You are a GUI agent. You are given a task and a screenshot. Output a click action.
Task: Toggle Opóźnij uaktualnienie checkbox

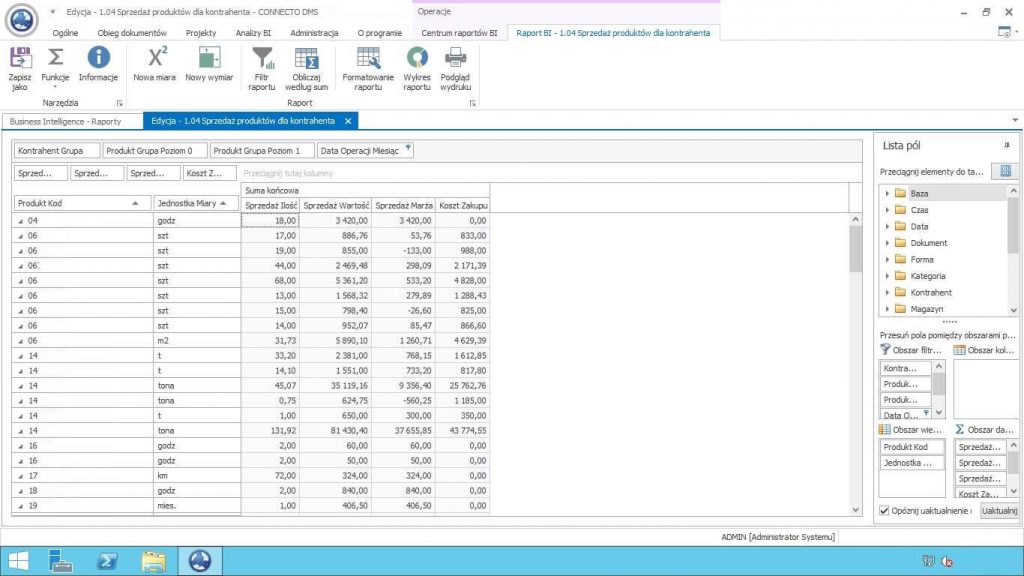coord(884,511)
